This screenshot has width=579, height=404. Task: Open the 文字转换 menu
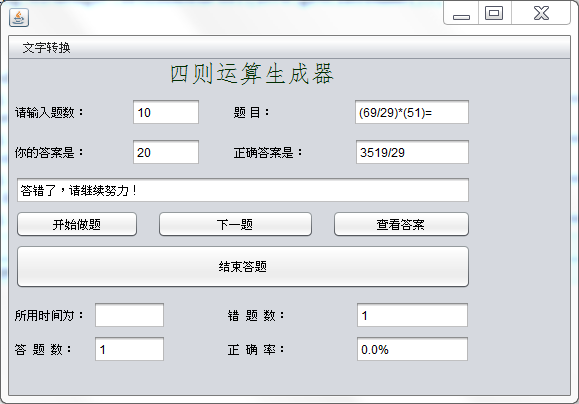pos(46,48)
